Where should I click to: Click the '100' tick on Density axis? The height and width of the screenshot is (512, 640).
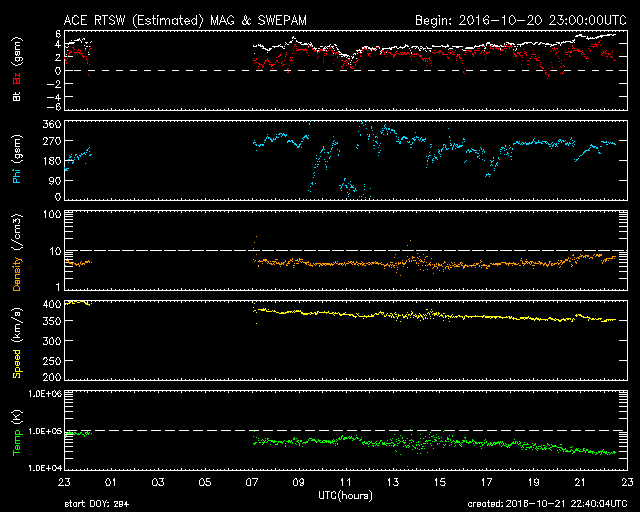[x=52, y=214]
